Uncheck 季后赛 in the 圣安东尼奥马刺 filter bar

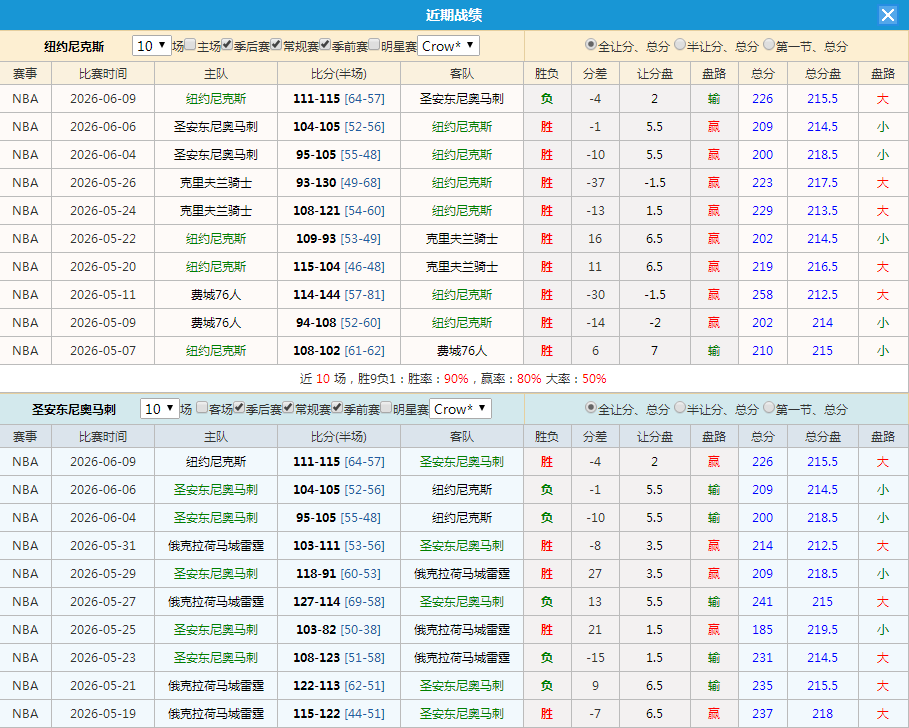pos(239,407)
